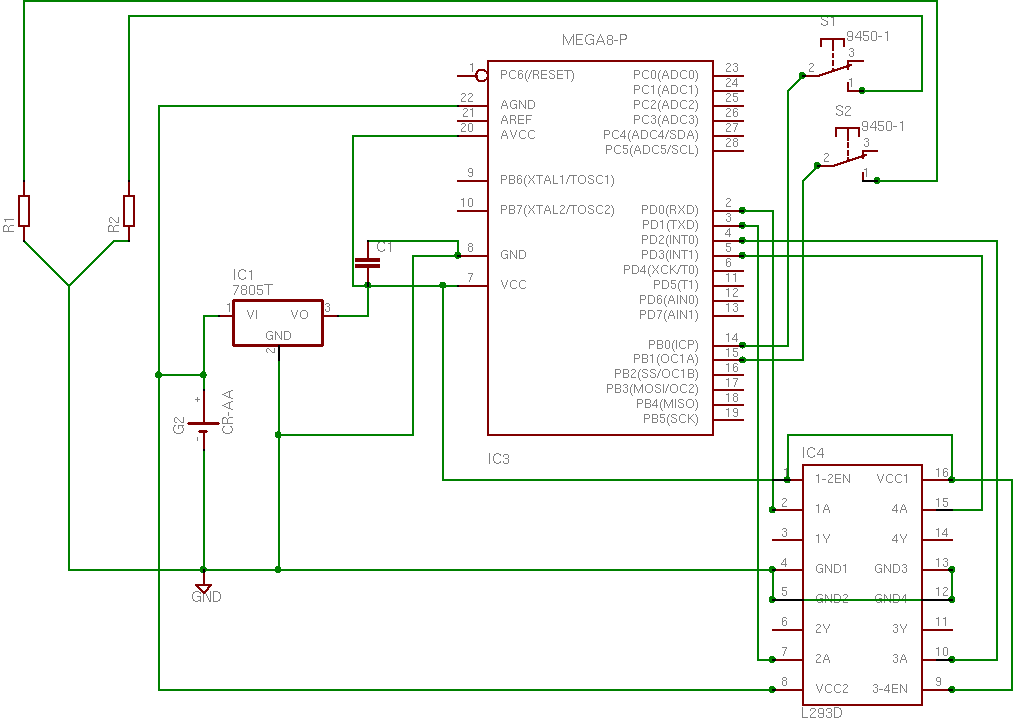
Task: Click the MEGA8 VCC pin 7 label
Action: point(513,285)
